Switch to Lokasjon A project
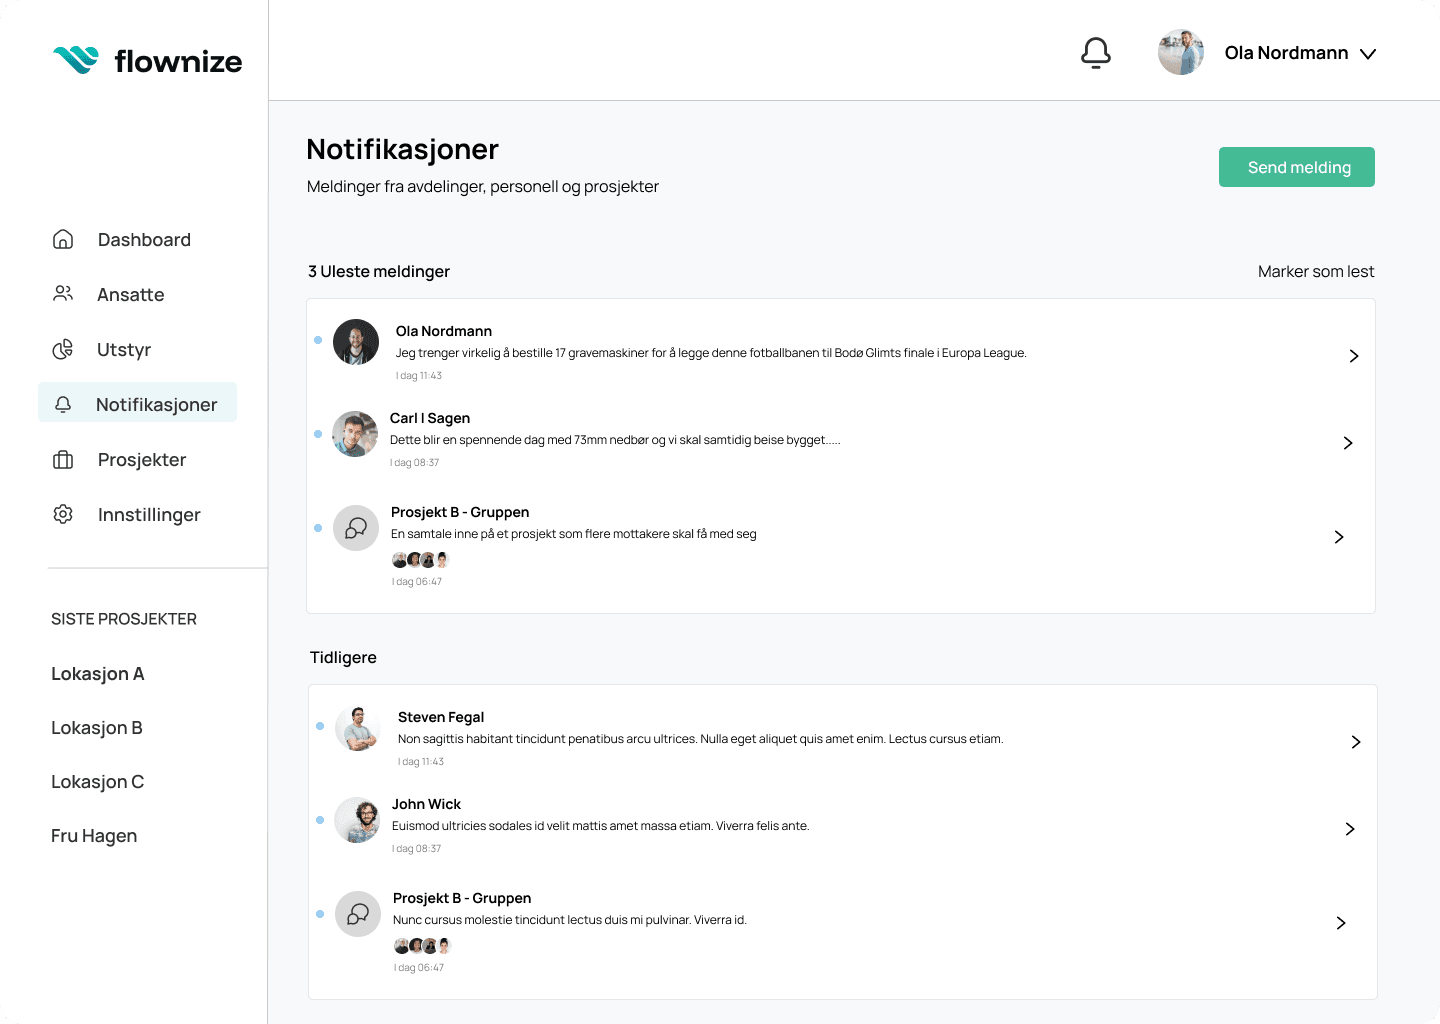Image resolution: width=1440 pixels, height=1024 pixels. (x=97, y=673)
